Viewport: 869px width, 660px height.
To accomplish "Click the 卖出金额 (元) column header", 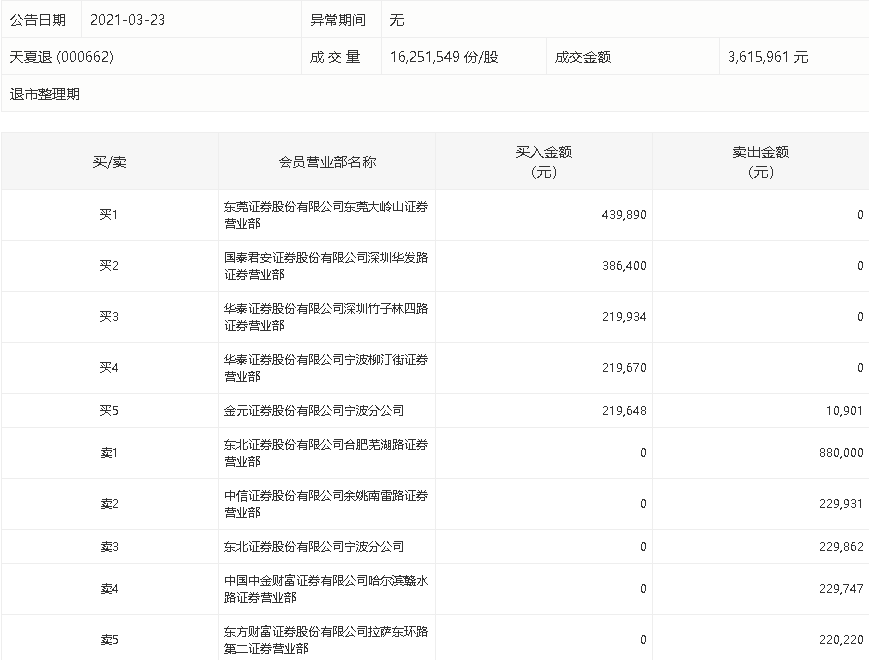I will (761, 162).
